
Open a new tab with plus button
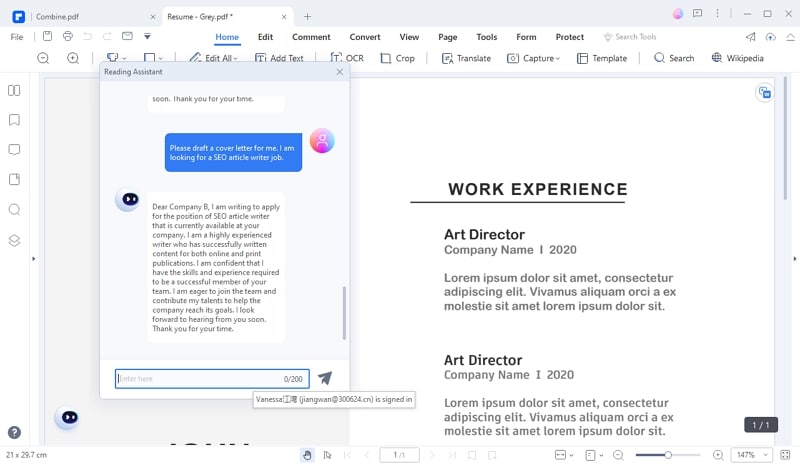[x=307, y=17]
